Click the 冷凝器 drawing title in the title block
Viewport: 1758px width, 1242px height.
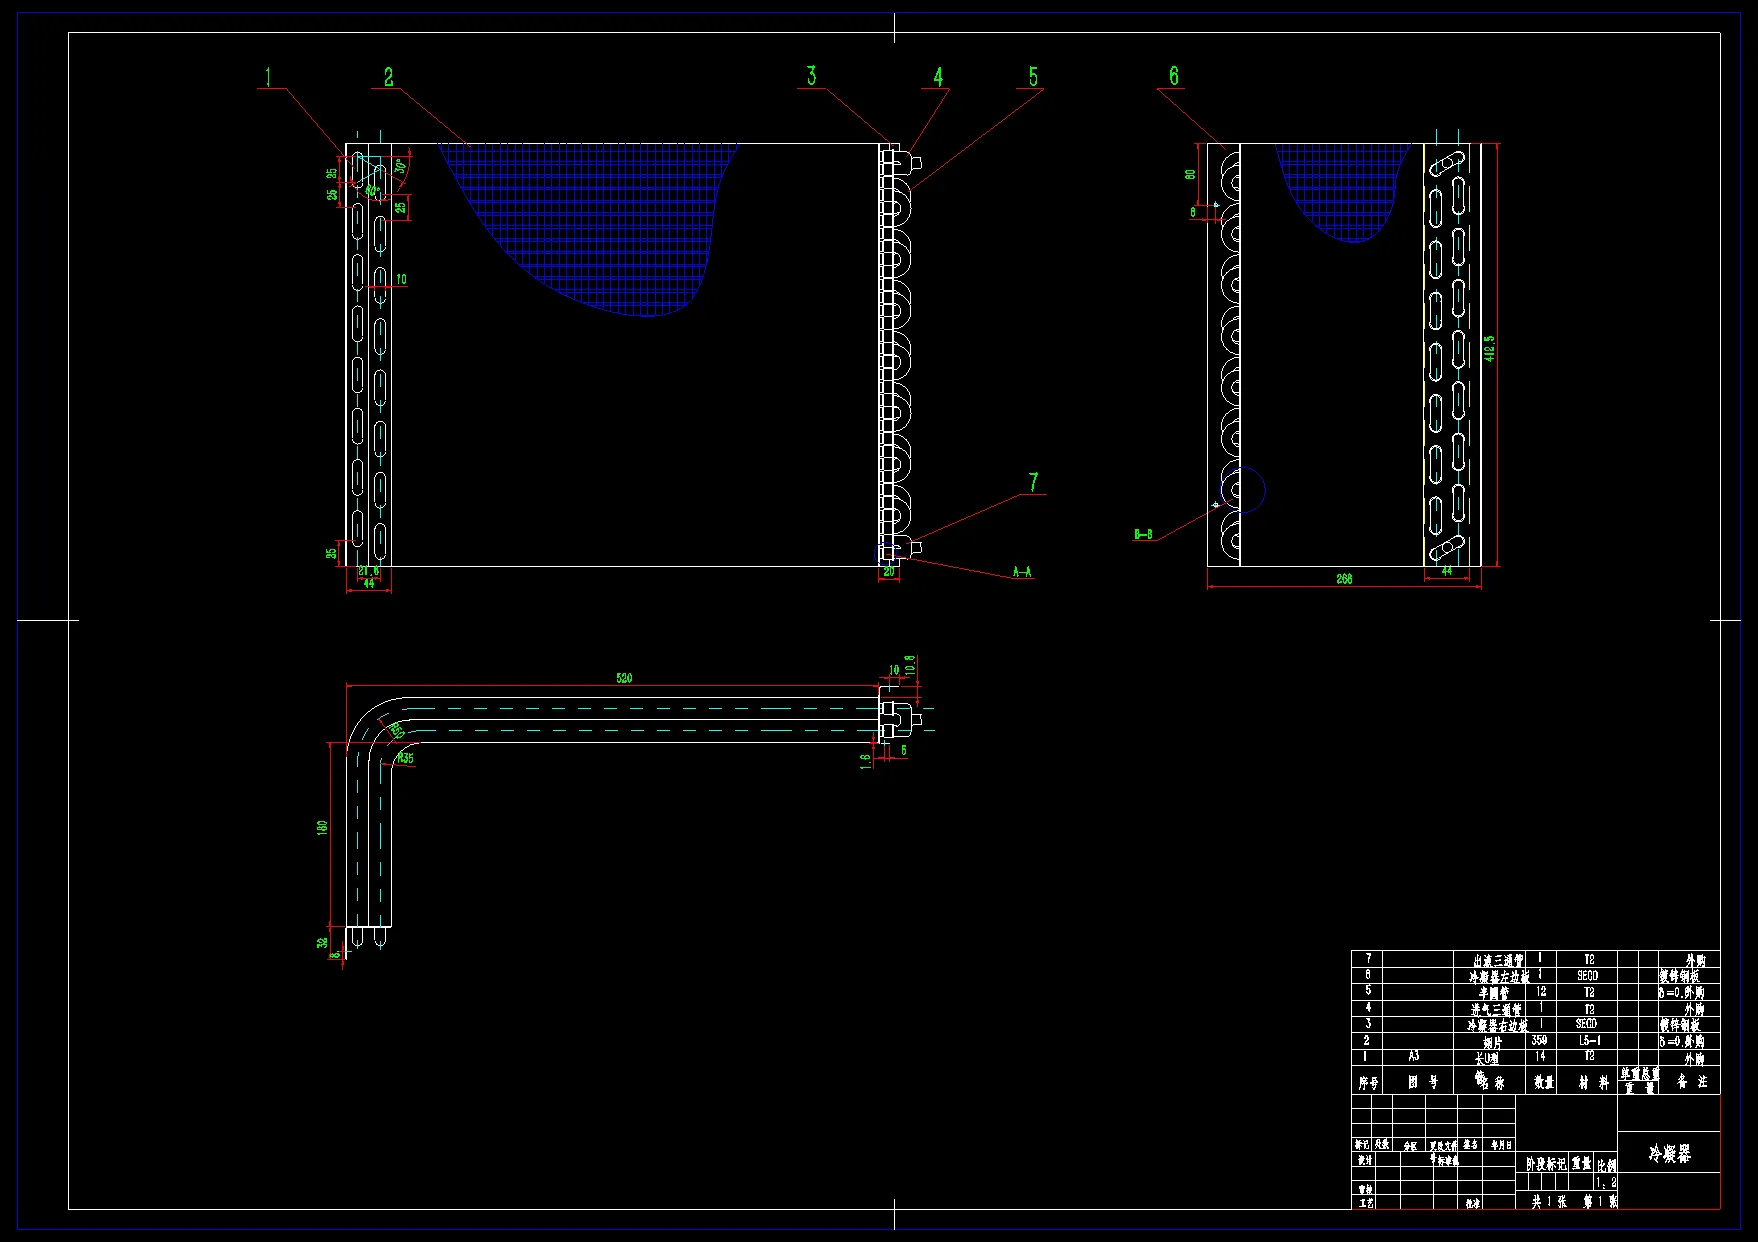[1669, 1154]
